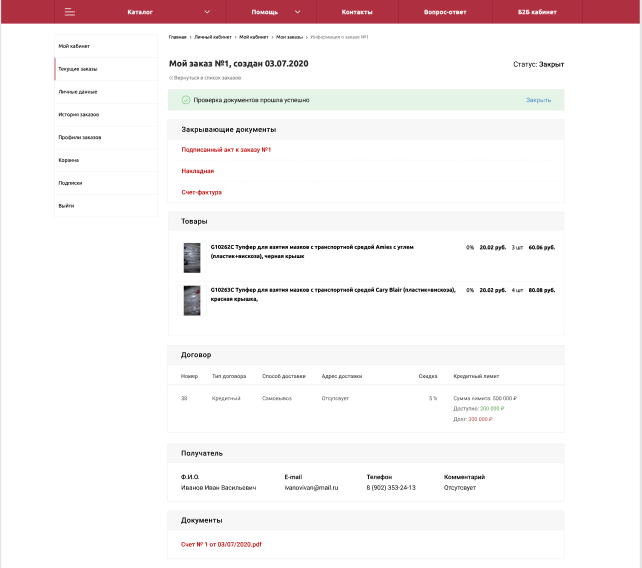Open the Счет-фактура document link
This screenshot has width=642, height=568.
pyautogui.click(x=201, y=192)
